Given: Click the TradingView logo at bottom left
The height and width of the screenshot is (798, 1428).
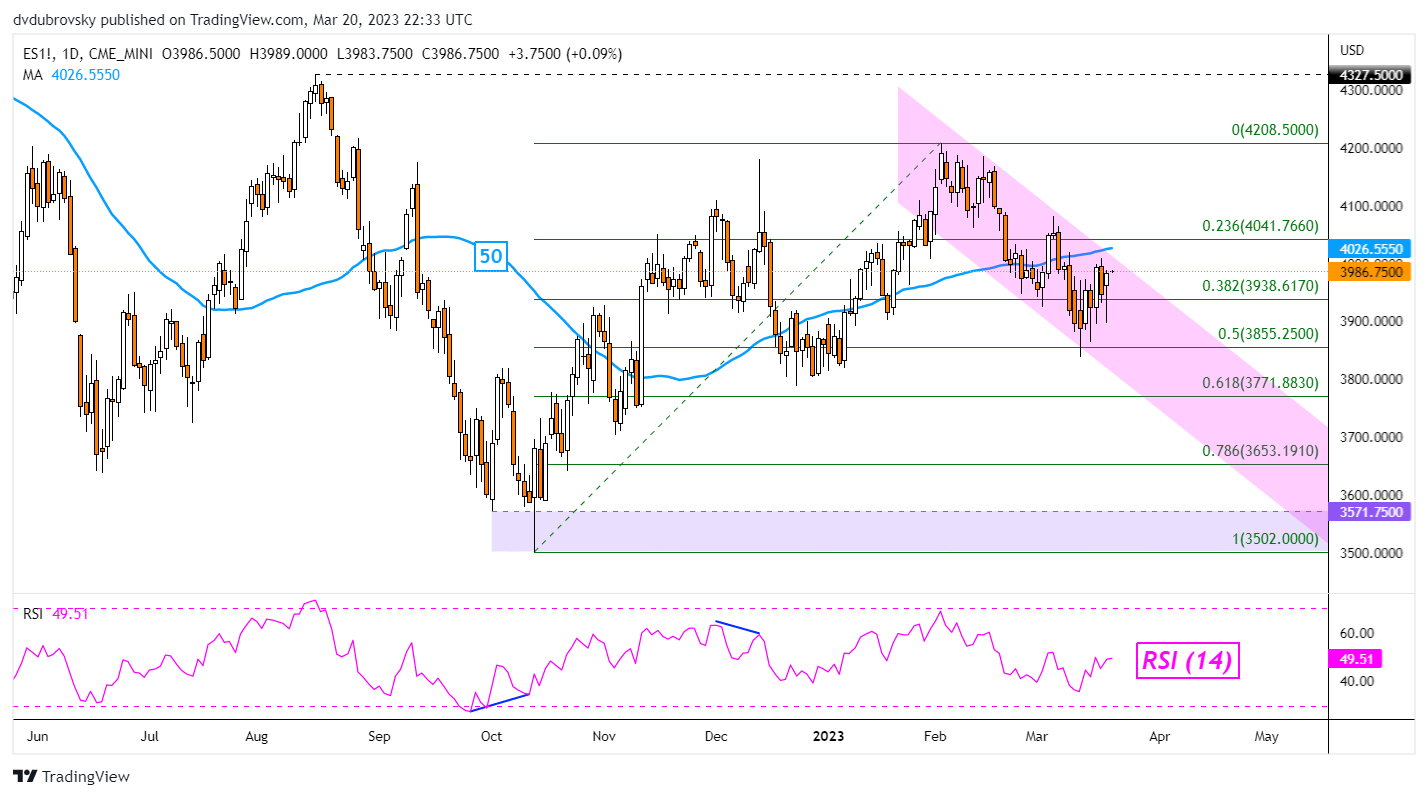Looking at the screenshot, I should point(71,777).
